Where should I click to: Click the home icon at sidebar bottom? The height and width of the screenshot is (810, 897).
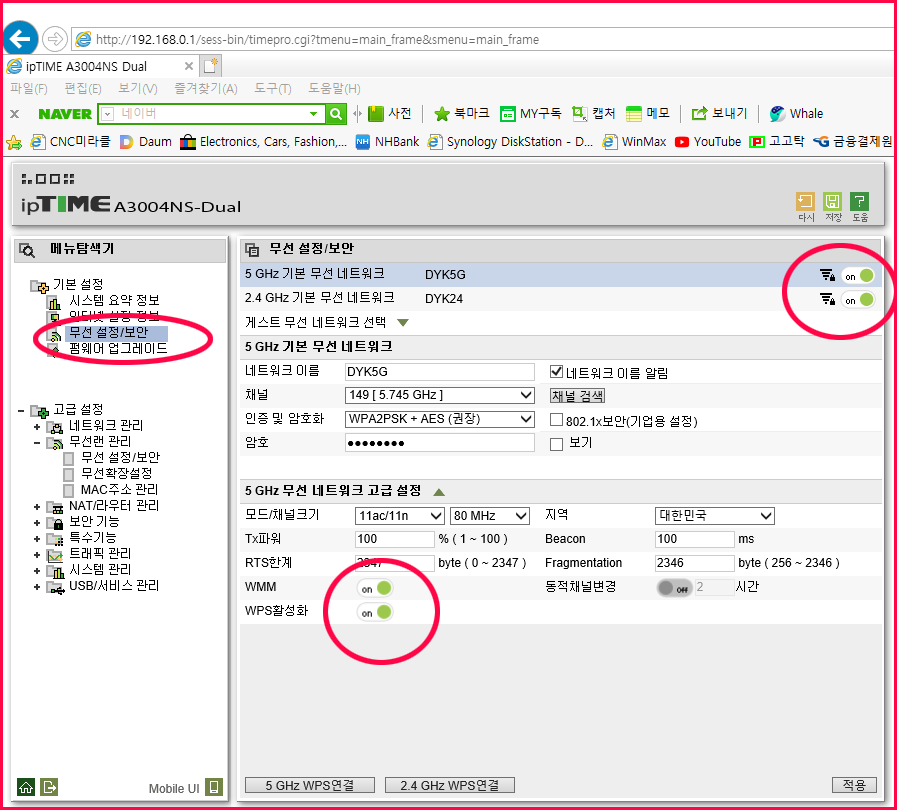(26, 787)
